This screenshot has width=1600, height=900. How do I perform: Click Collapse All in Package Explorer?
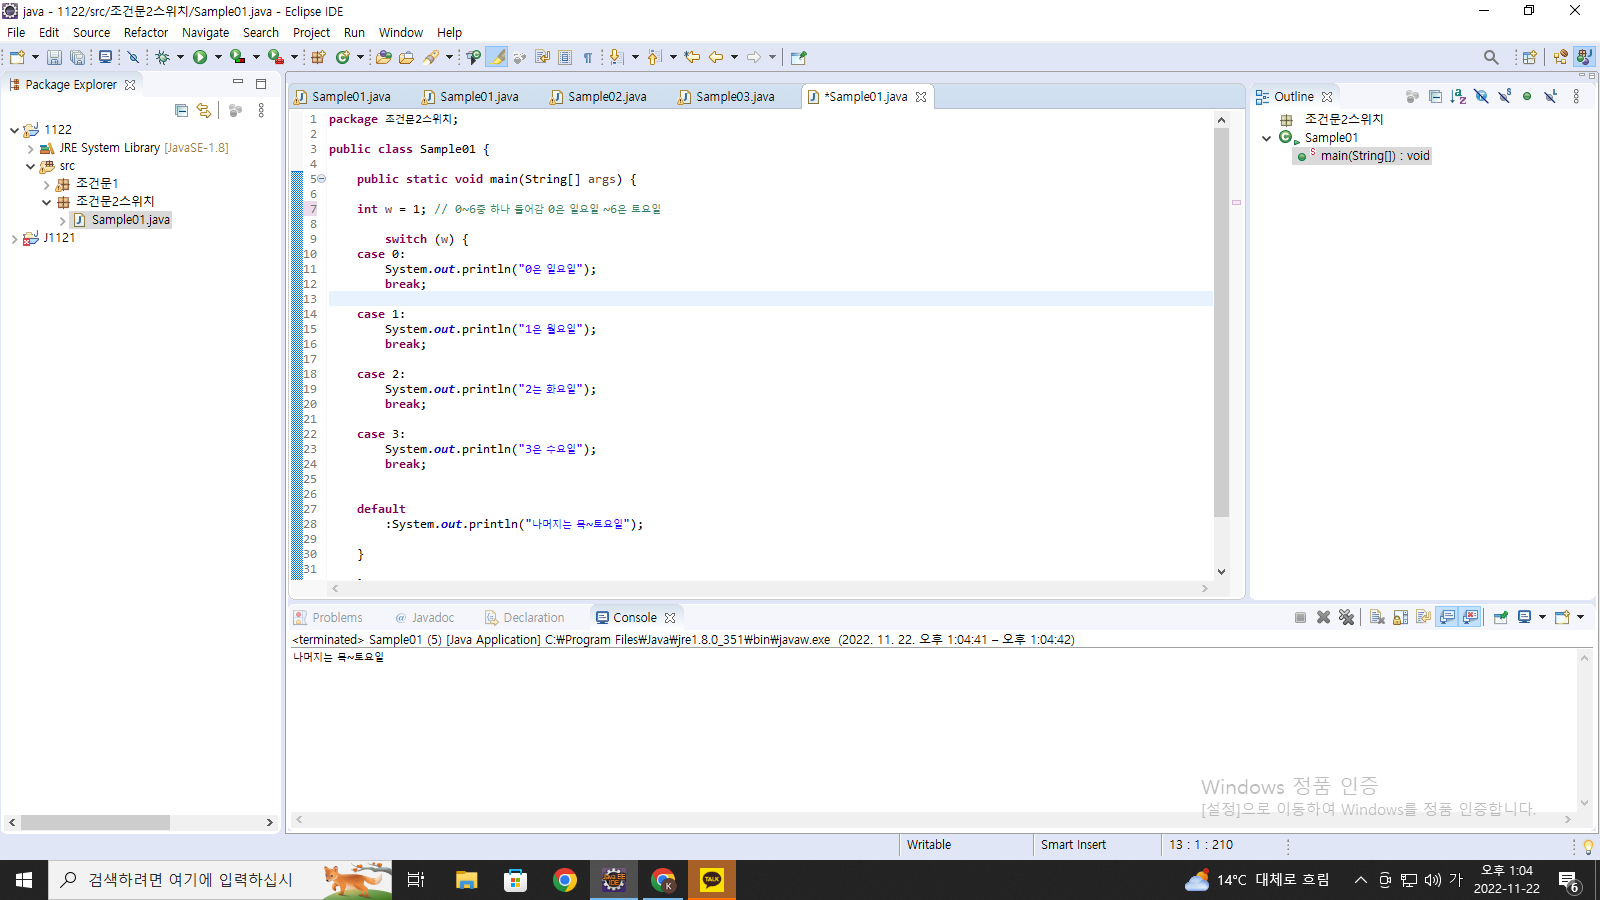click(x=181, y=111)
